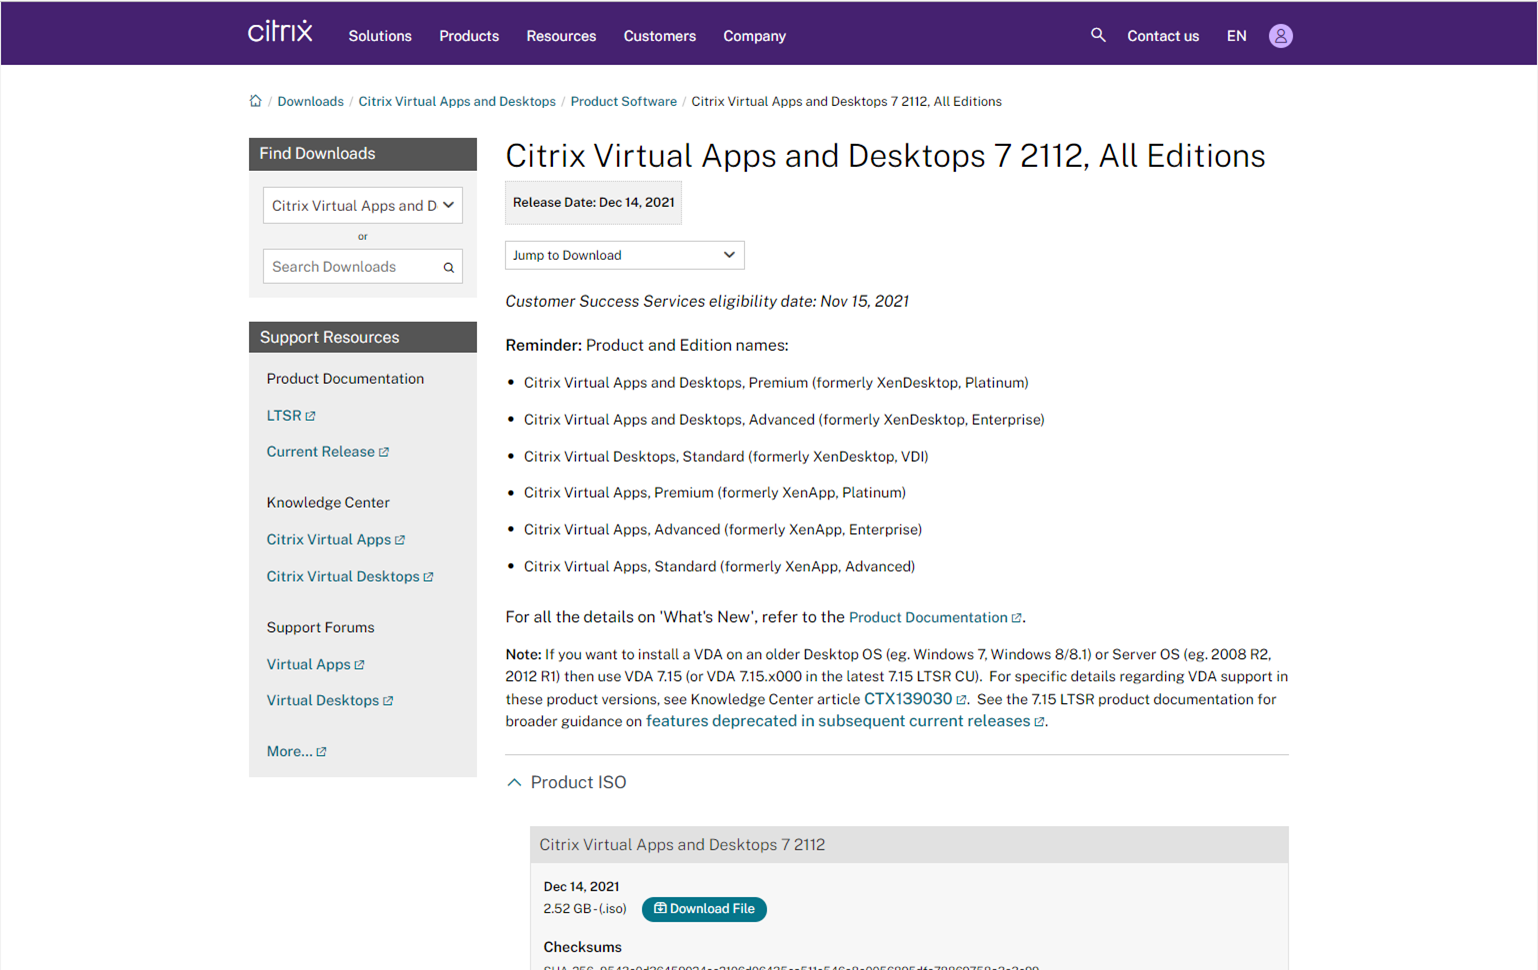The width and height of the screenshot is (1538, 970).
Task: Click the More... support link
Action: click(297, 751)
